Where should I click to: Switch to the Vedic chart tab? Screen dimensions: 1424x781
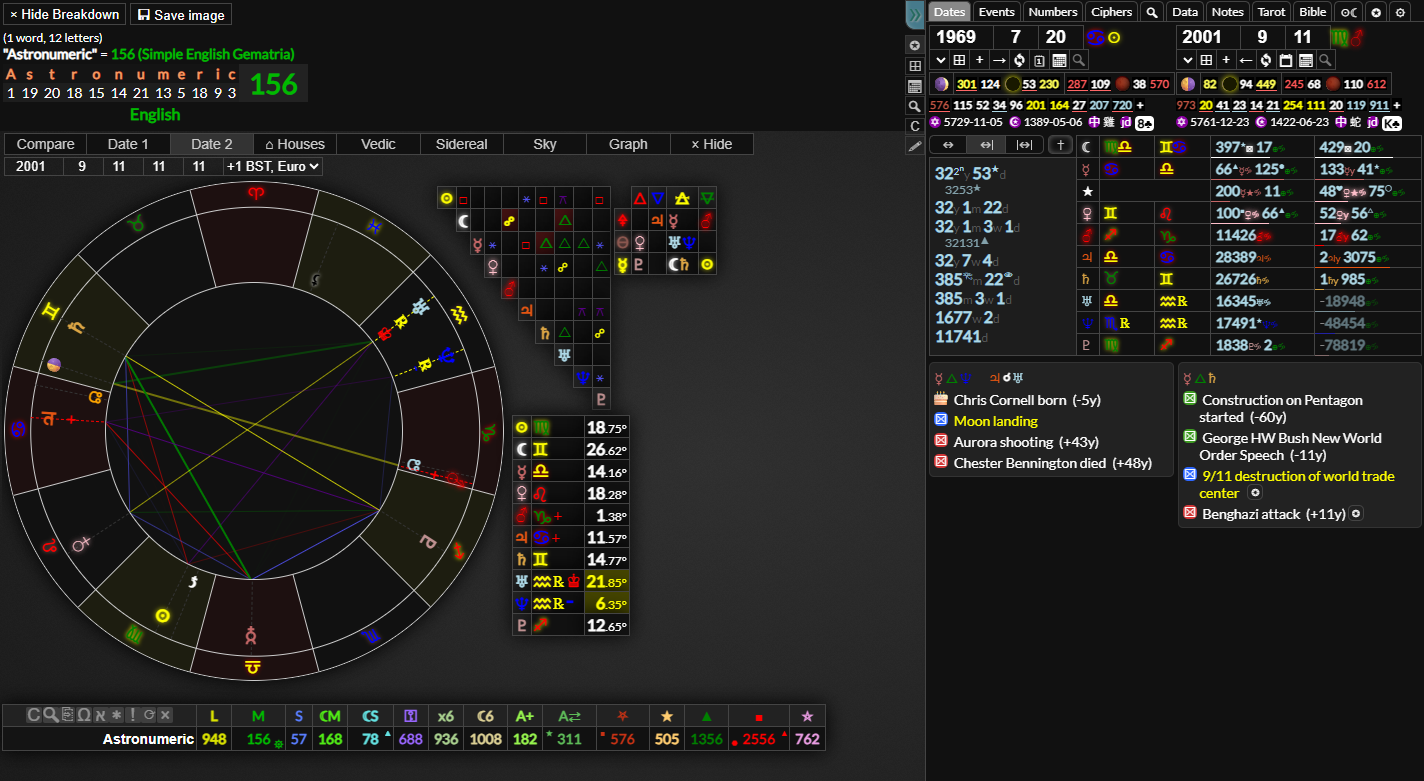378,144
